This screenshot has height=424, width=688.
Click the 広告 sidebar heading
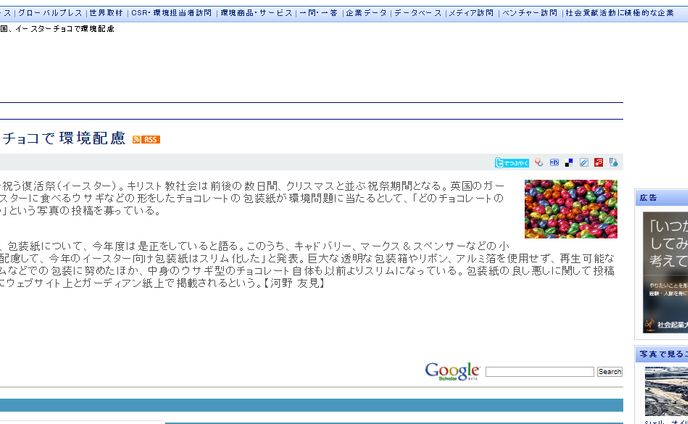(x=648, y=198)
